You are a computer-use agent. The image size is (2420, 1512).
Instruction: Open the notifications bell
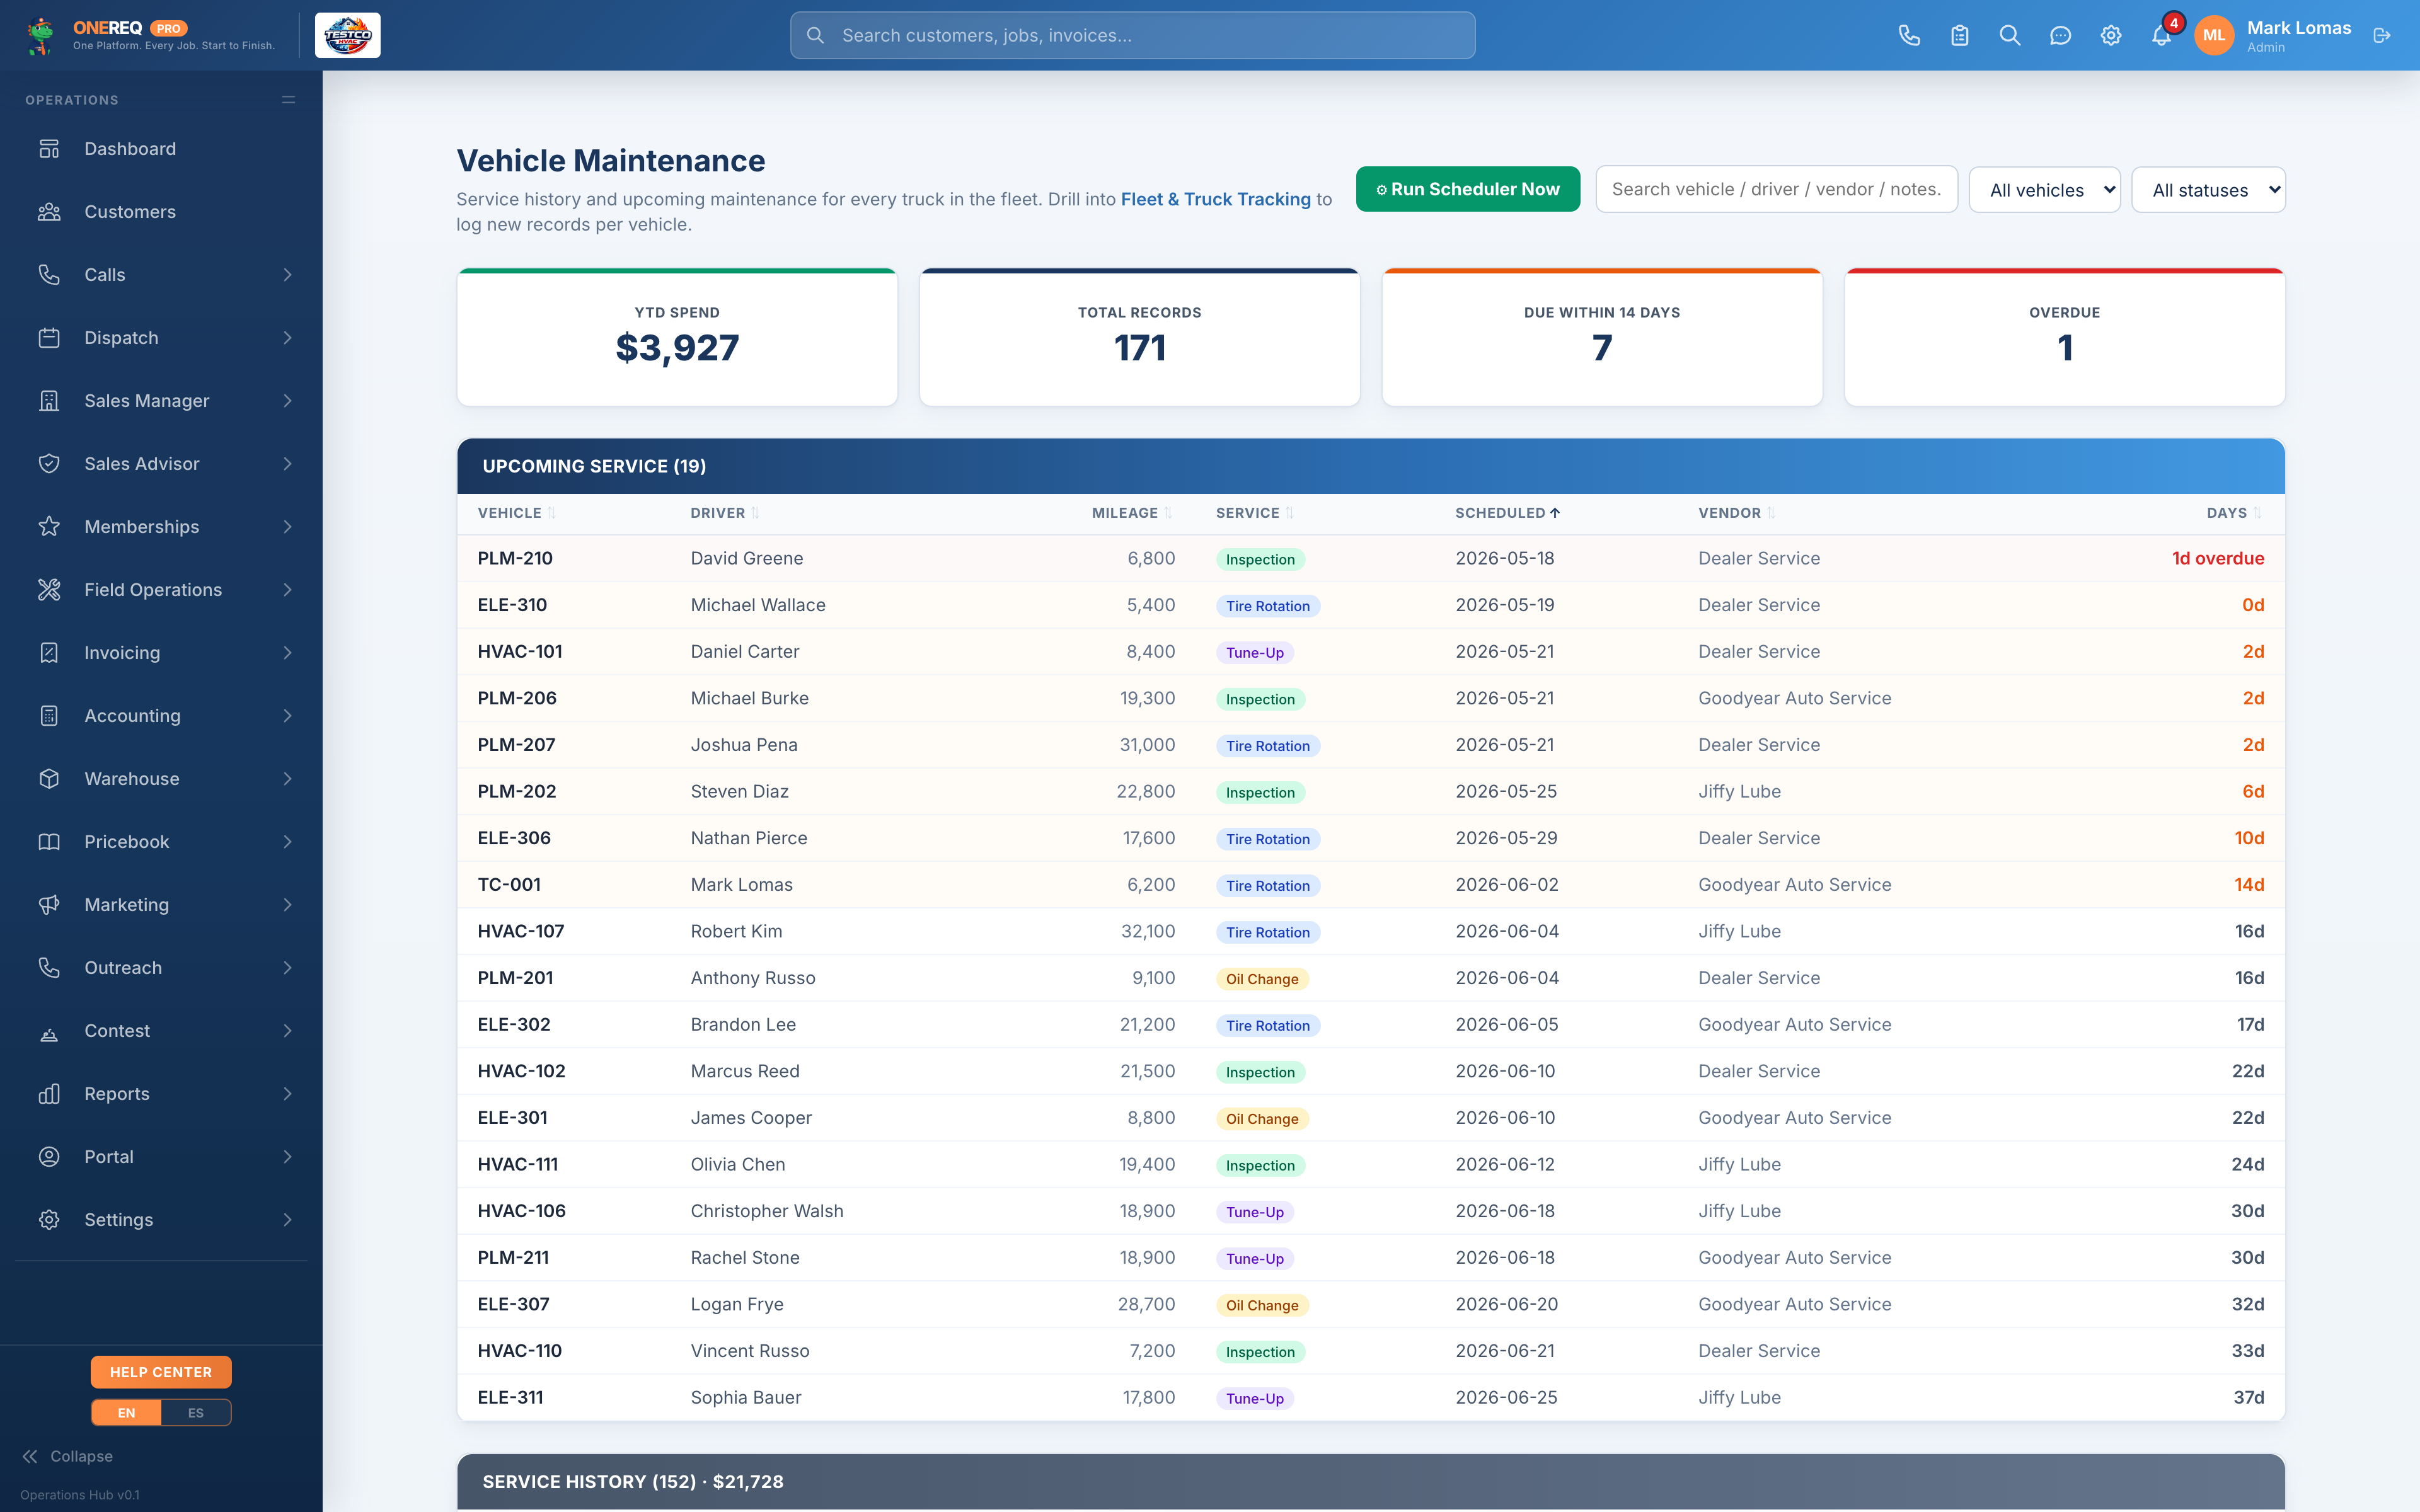coord(2160,36)
